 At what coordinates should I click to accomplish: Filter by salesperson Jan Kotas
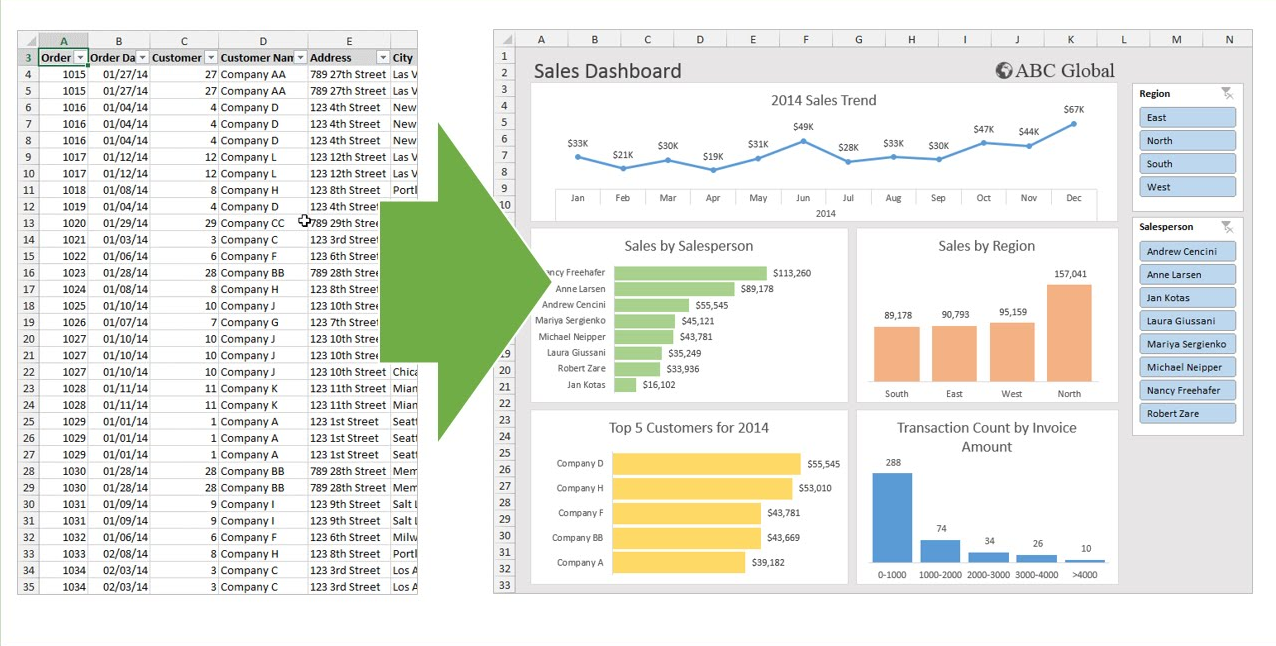coord(1187,297)
